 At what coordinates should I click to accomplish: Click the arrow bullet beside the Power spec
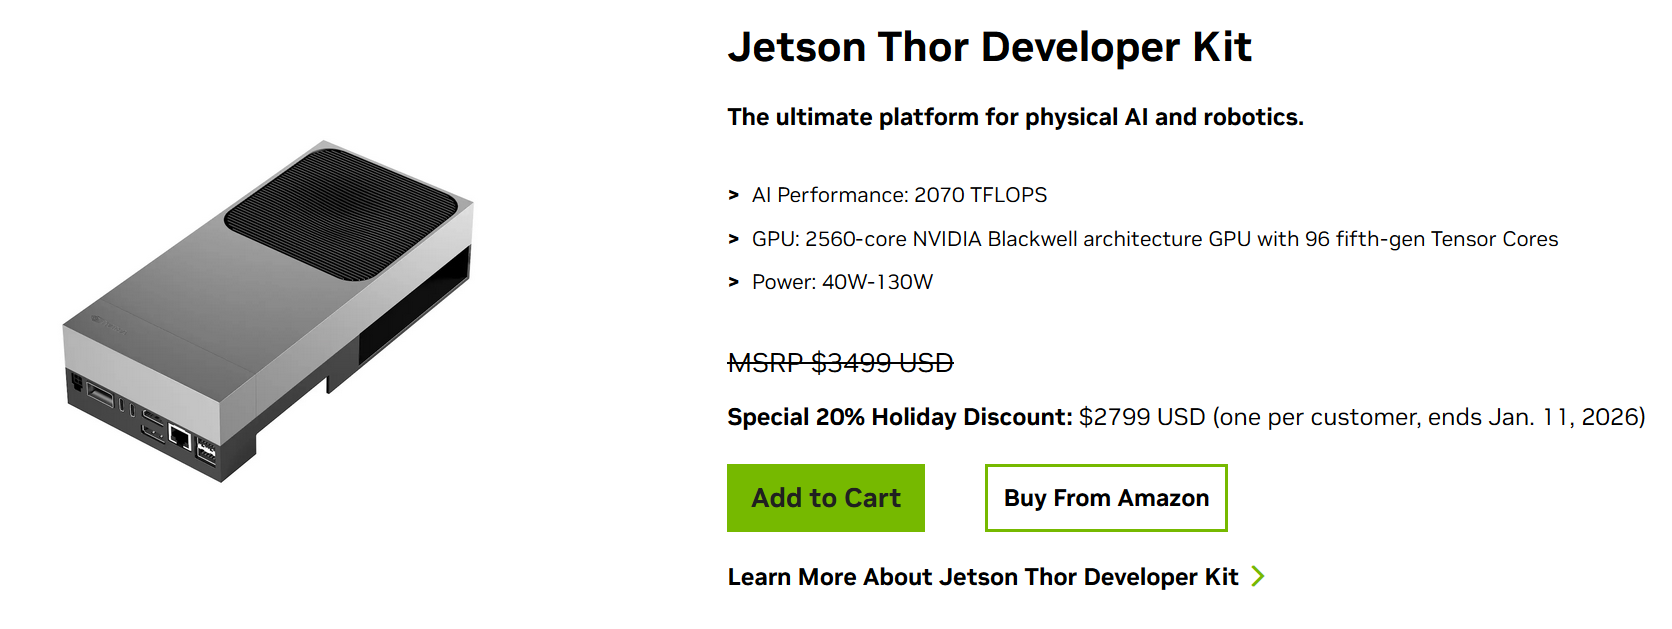click(x=733, y=282)
